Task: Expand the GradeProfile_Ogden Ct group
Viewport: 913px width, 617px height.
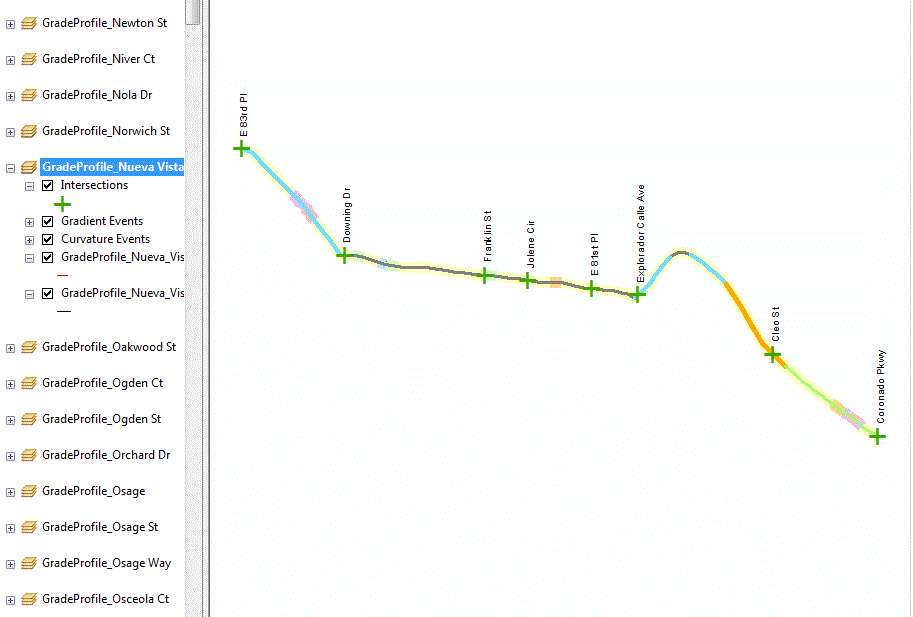Action: 10,385
